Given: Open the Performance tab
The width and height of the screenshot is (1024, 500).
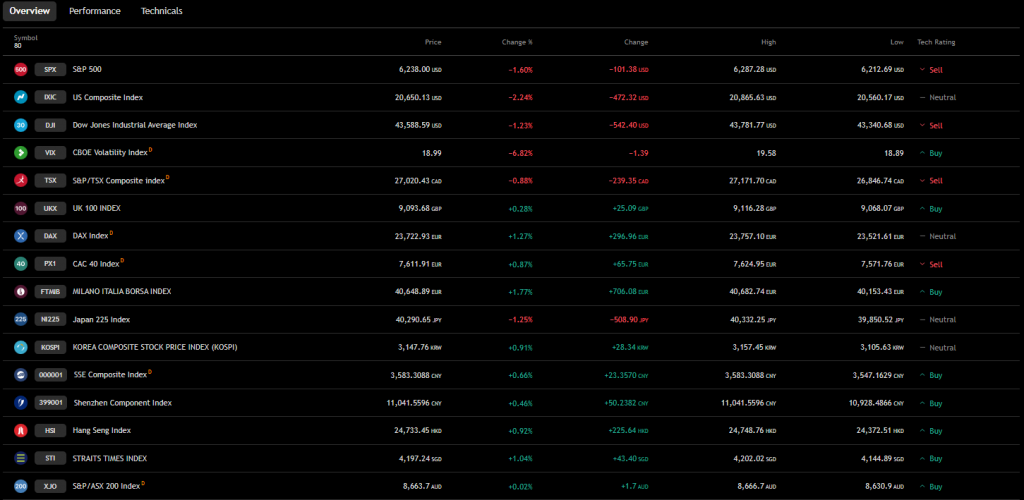Looking at the screenshot, I should [x=95, y=11].
